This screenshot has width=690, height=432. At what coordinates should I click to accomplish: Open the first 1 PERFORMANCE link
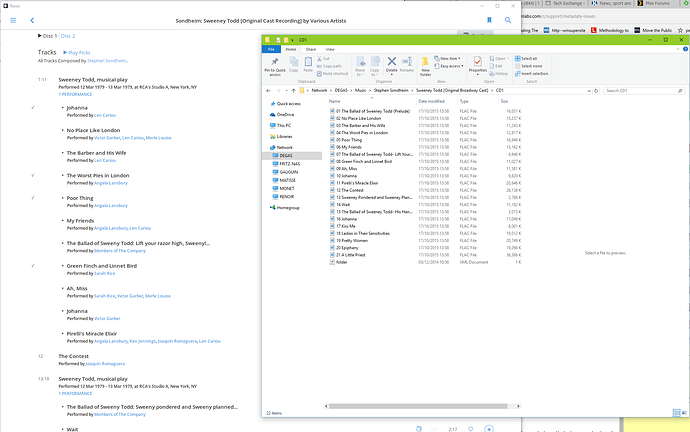75,94
